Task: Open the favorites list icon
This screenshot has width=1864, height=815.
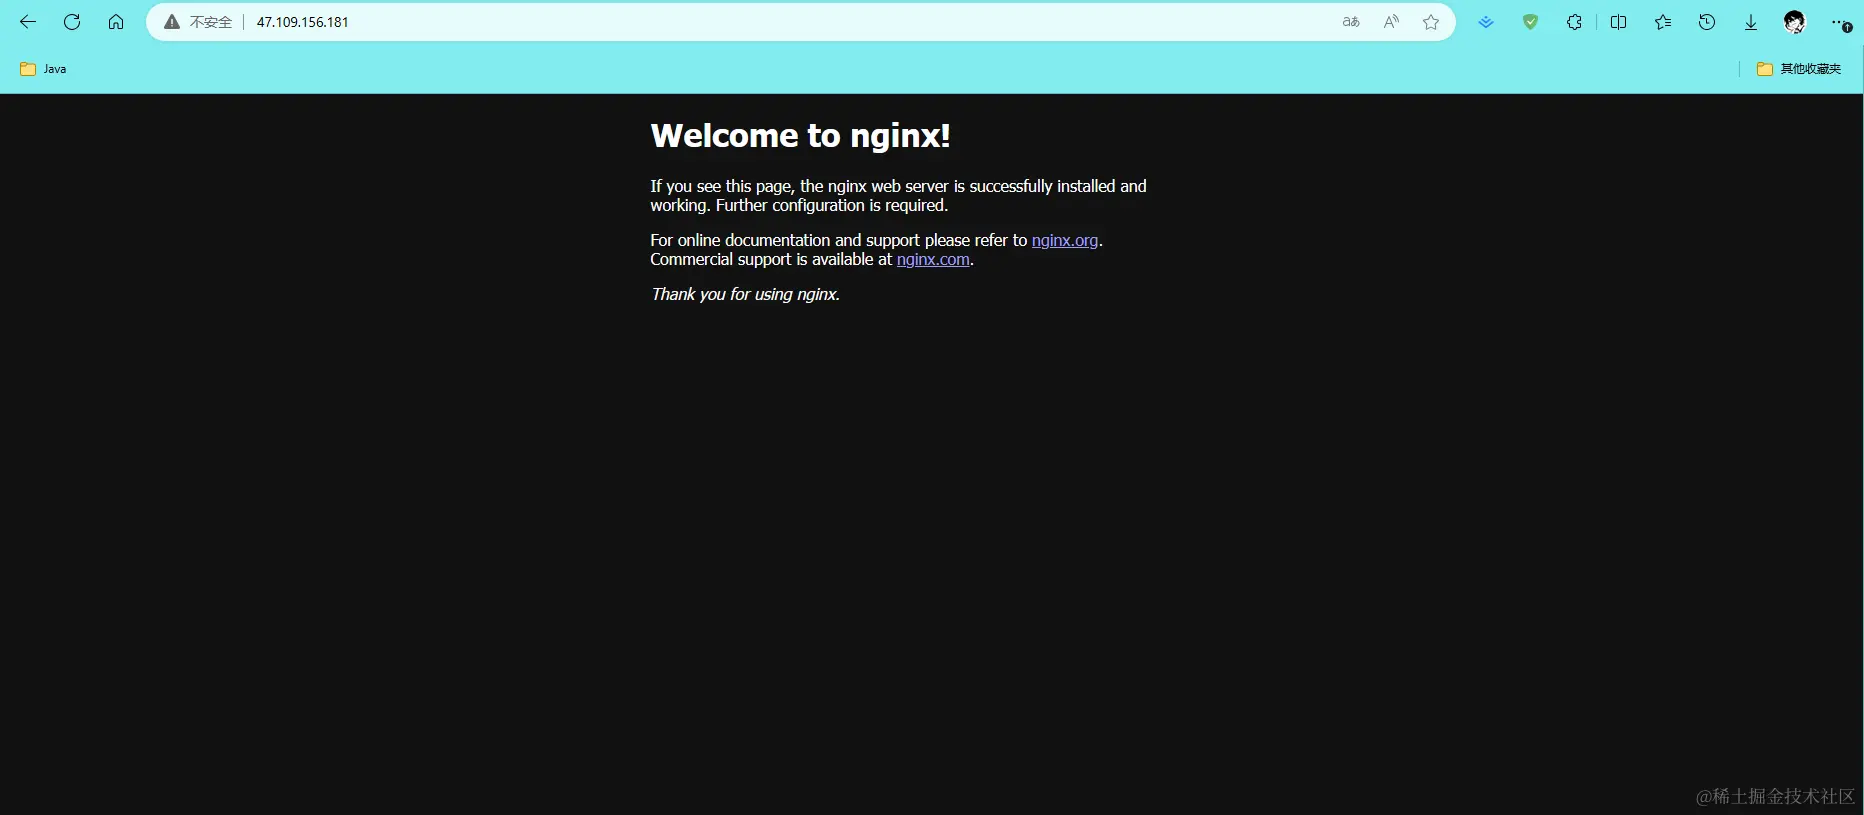Action: (1663, 22)
